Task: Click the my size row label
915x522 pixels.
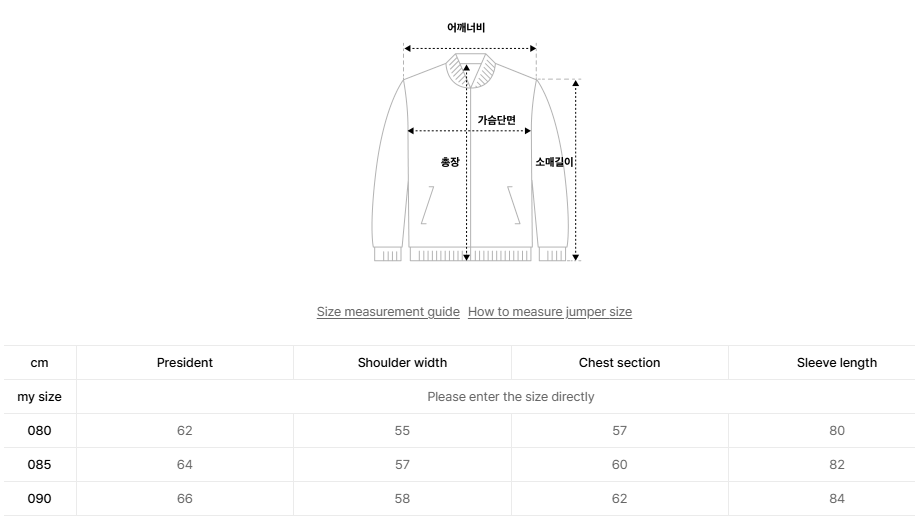Action: click(39, 397)
